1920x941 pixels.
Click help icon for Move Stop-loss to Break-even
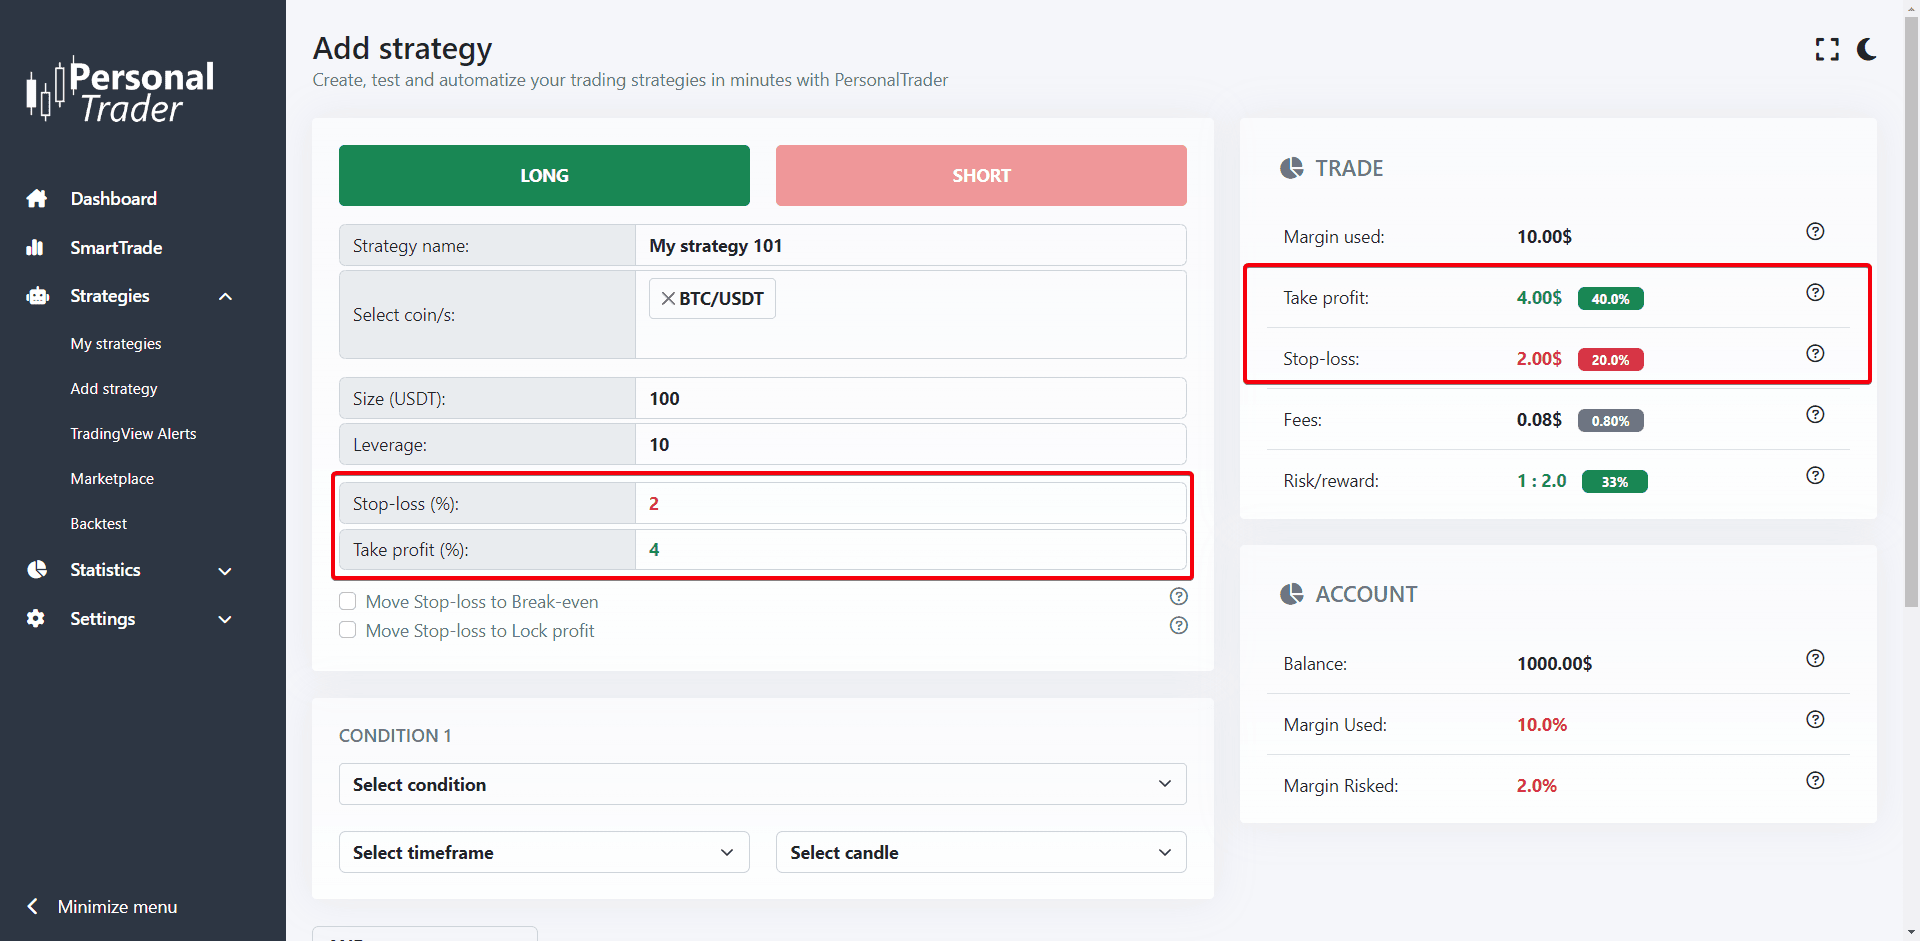pos(1179,596)
